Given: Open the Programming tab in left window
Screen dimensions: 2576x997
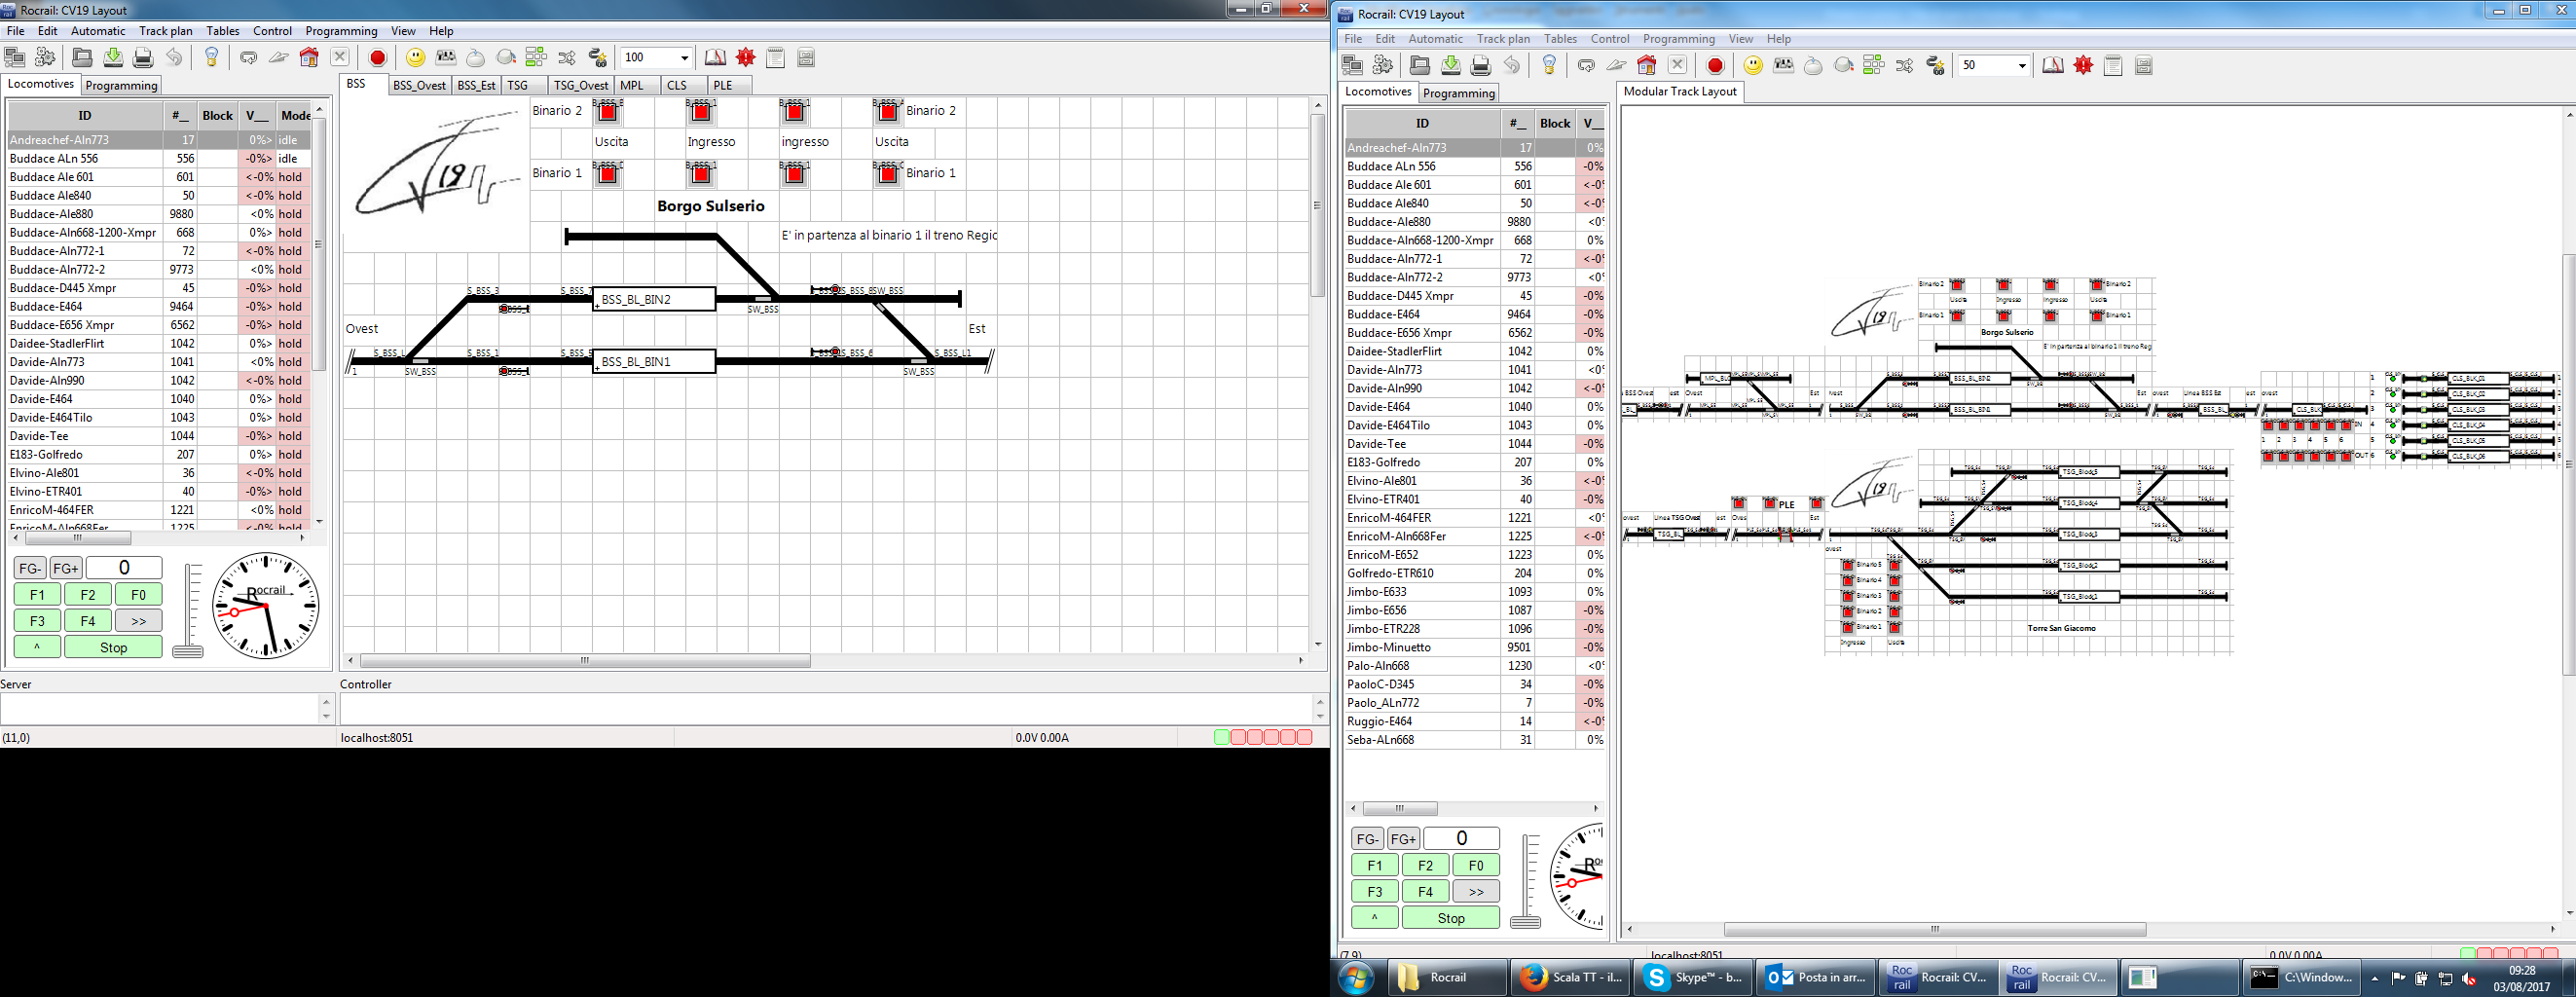Looking at the screenshot, I should click(x=121, y=85).
